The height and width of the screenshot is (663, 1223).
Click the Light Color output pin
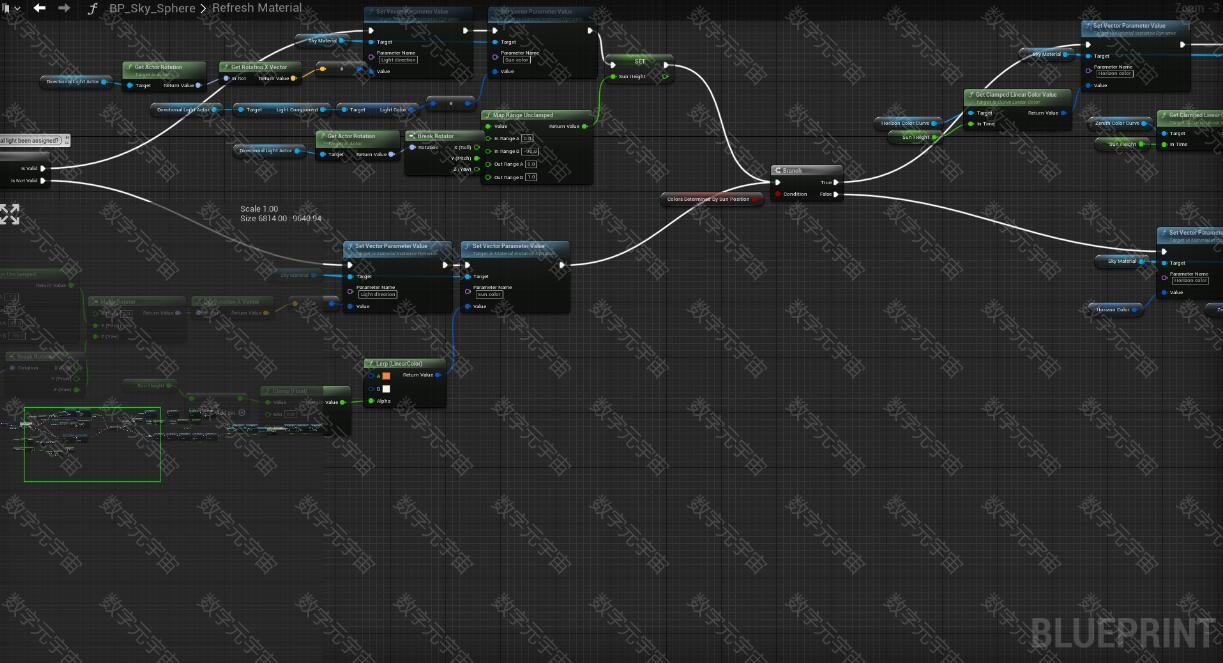click(x=410, y=110)
